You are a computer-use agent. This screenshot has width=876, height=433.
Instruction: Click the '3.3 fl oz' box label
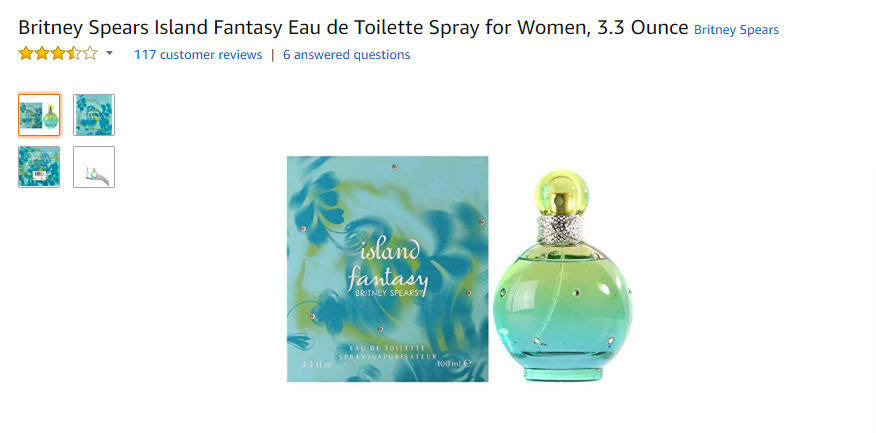[316, 364]
